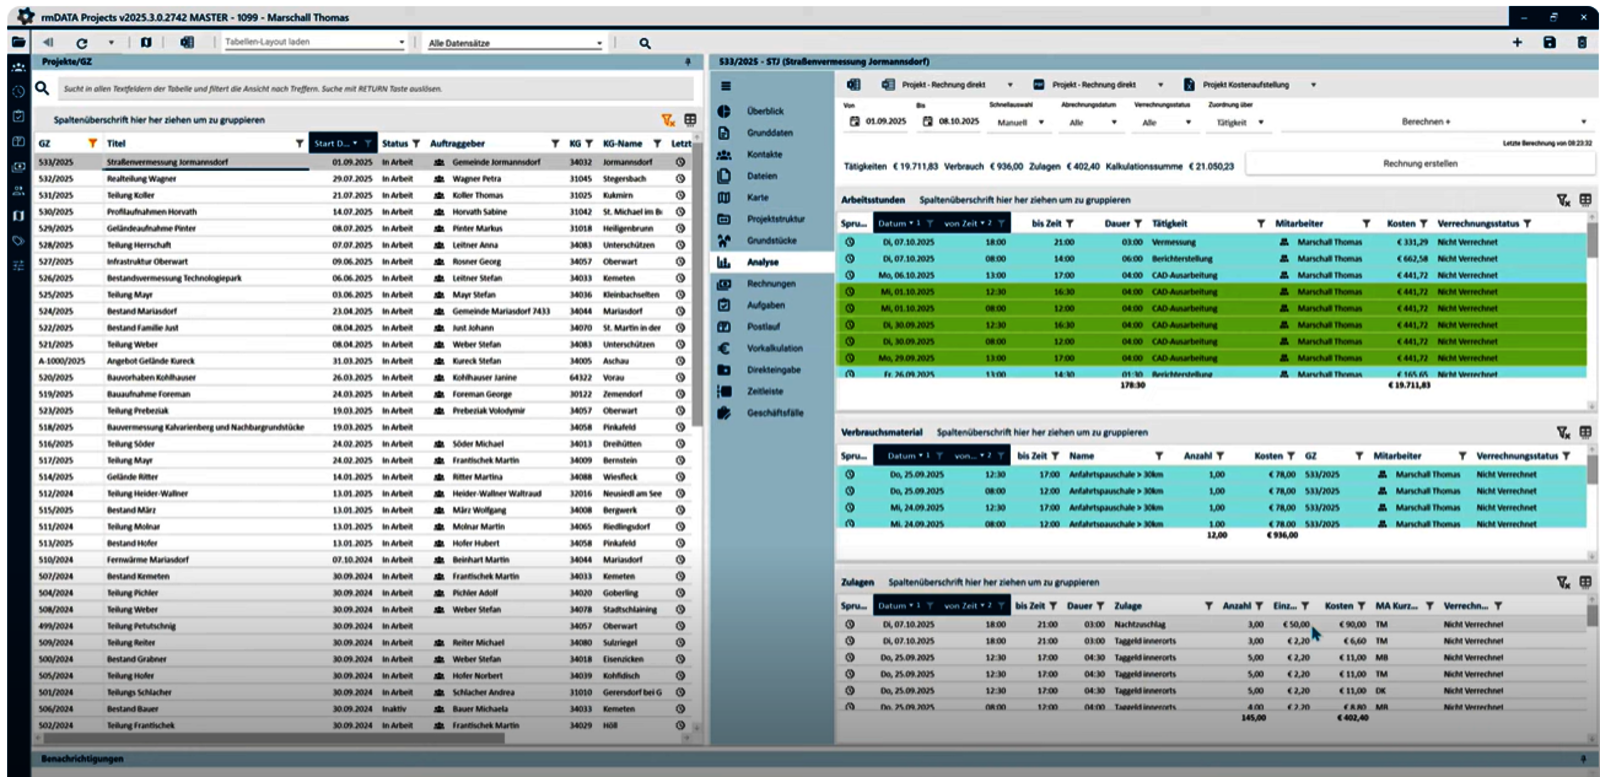Click the plus icon to add new record

(1517, 43)
